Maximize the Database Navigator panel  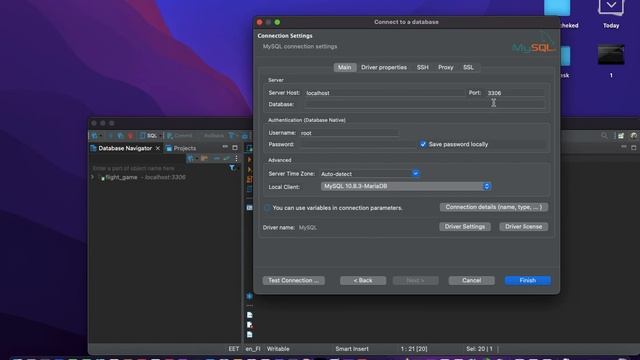pyautogui.click(x=235, y=148)
